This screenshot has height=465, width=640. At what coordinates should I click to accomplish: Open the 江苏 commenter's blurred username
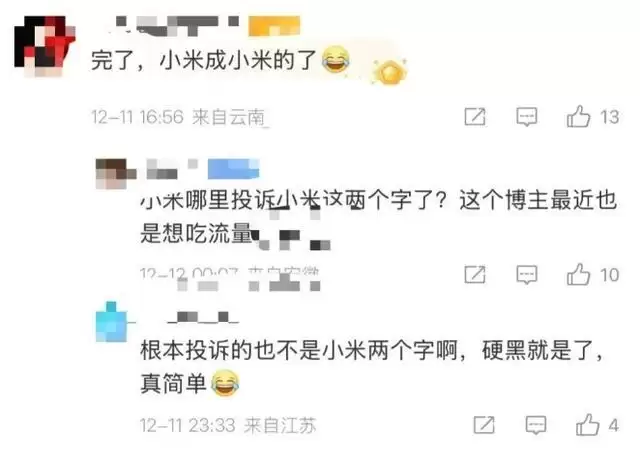(203, 317)
